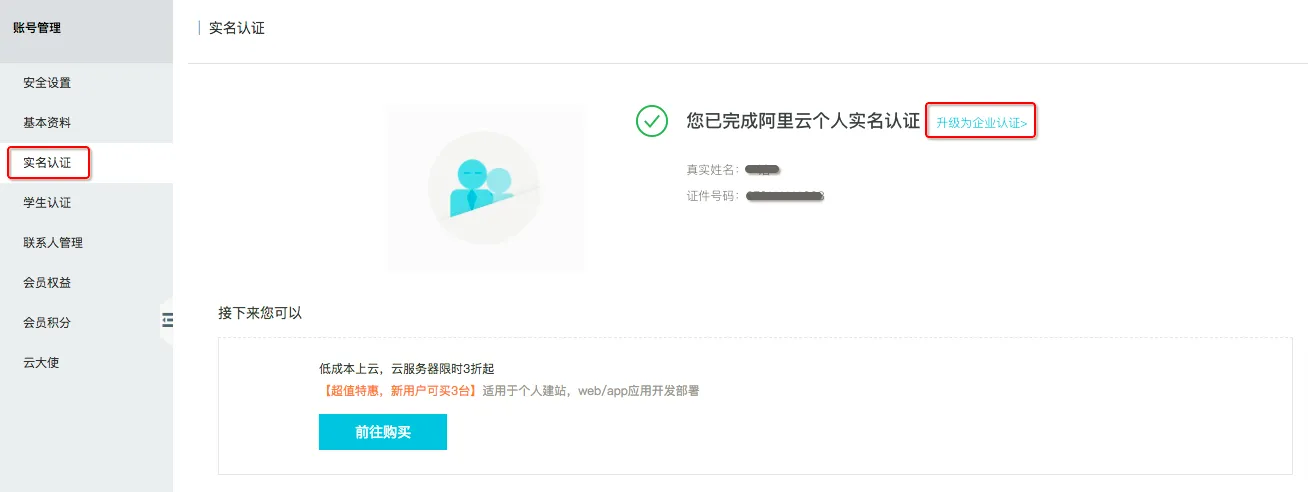Click the 您已完成阿里云个人实名认证 message

(803, 121)
